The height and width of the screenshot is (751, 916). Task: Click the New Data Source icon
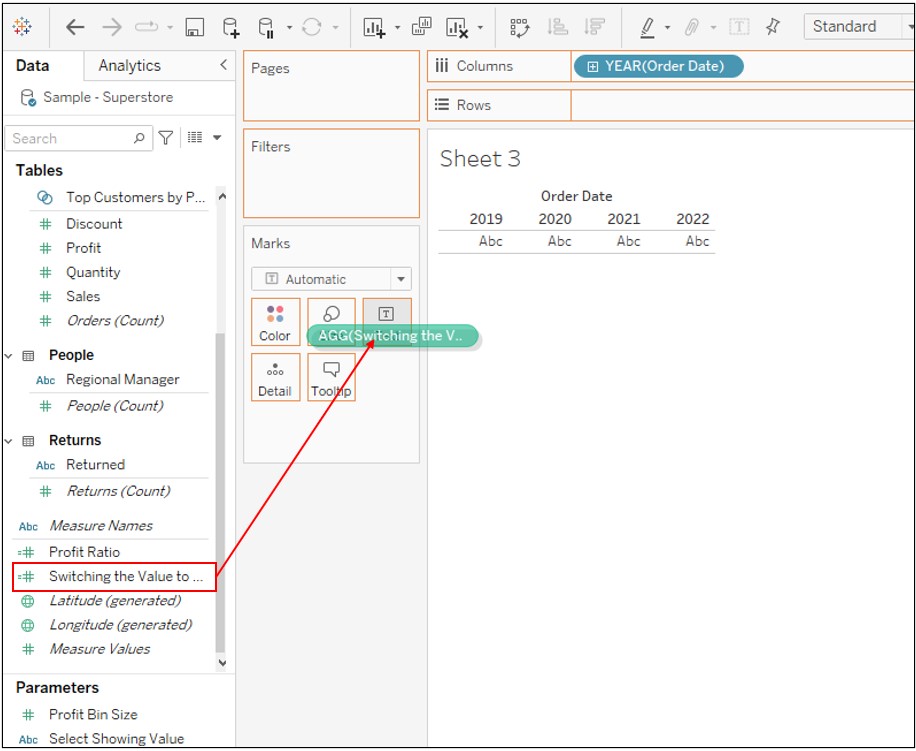click(231, 27)
